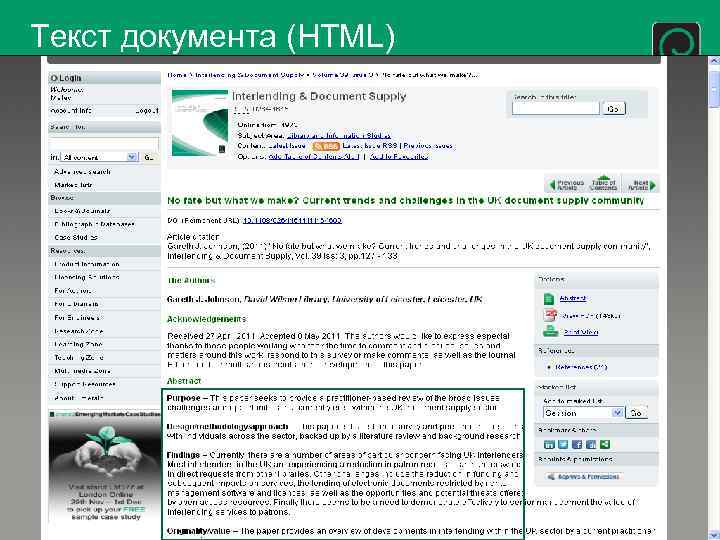Screen dimensions: 720x540
Task: Open the Abstract document icon
Action: 549,299
